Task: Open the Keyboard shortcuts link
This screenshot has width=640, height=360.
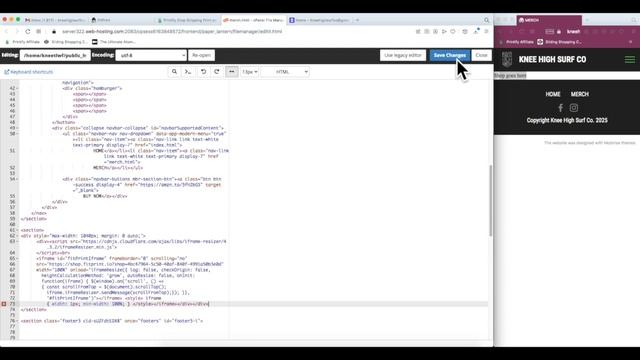Action: tap(29, 72)
